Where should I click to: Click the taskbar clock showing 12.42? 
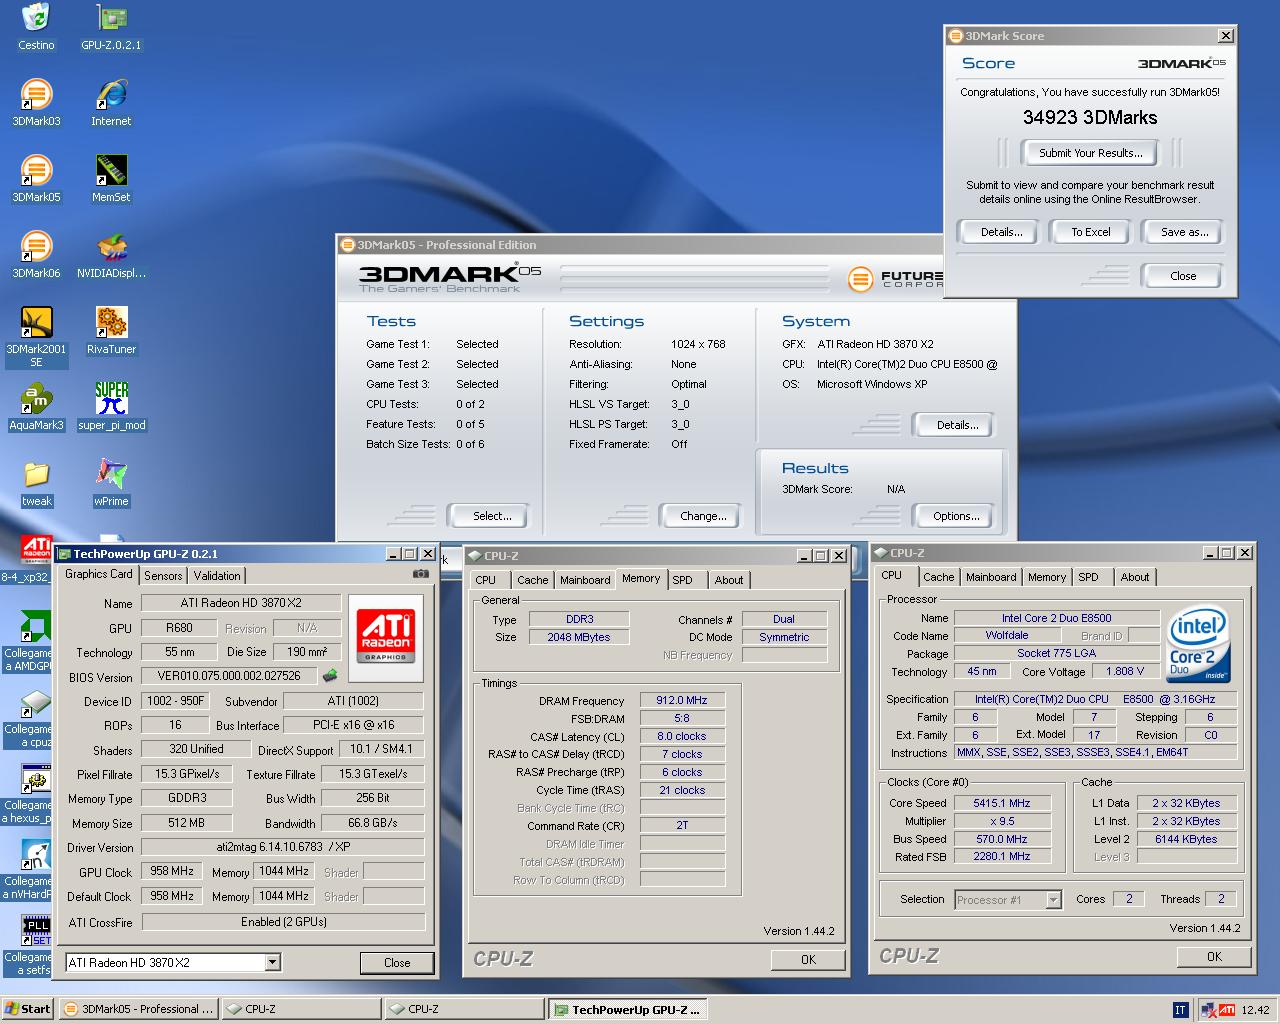(x=1255, y=1010)
